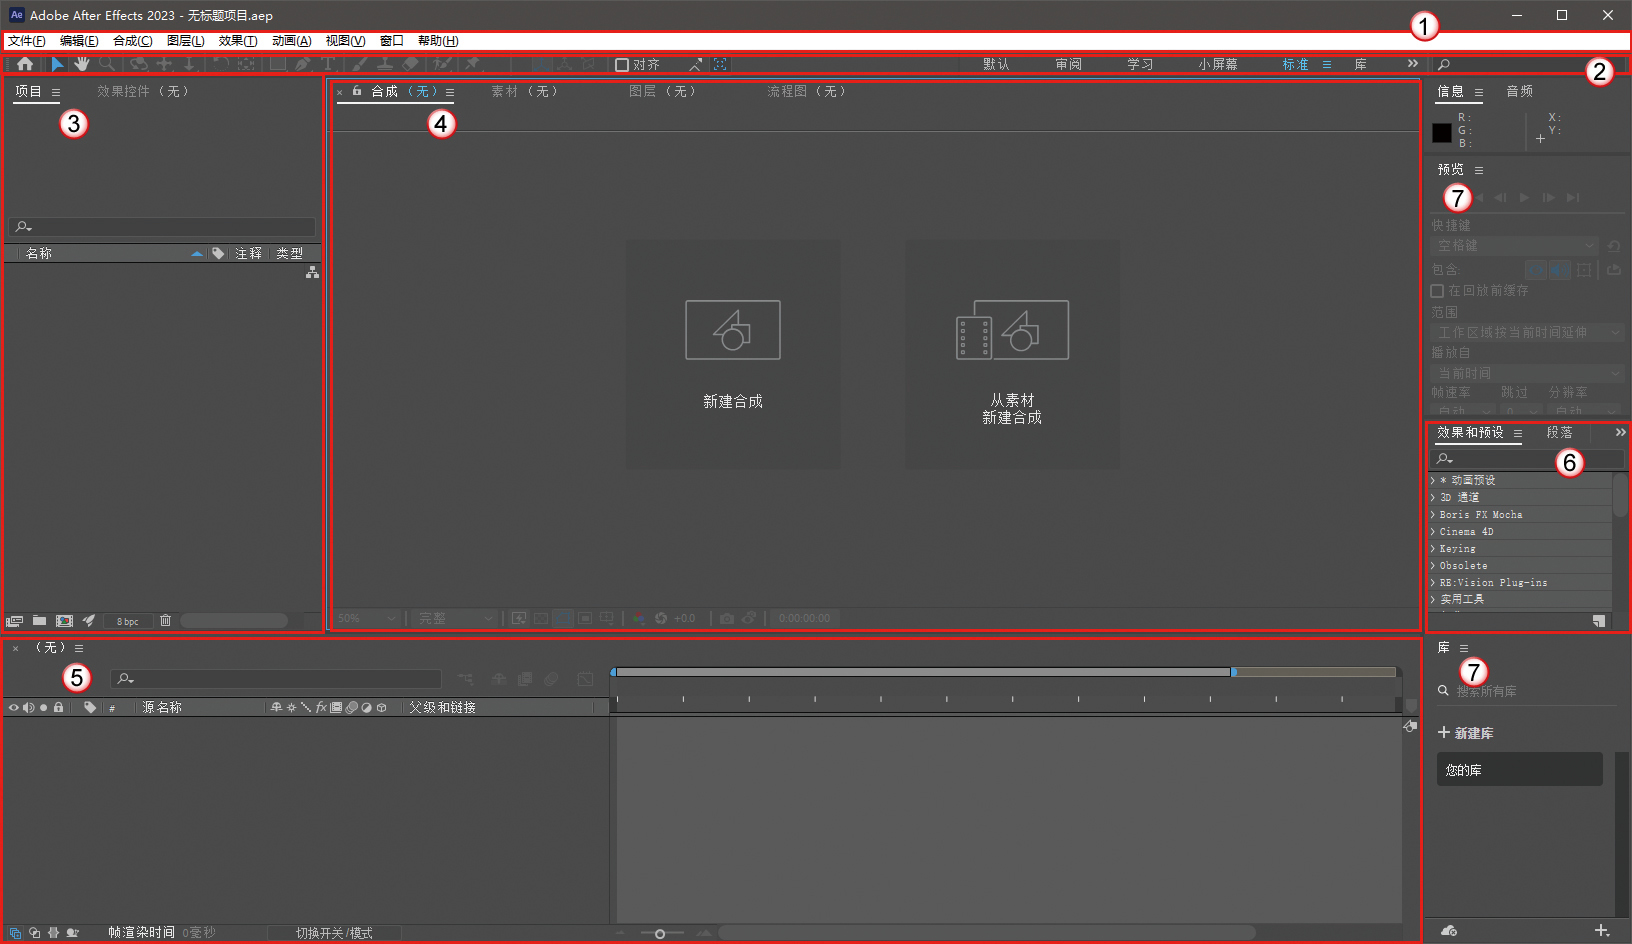
Task: Open the 文件(F) menu
Action: pyautogui.click(x=27, y=41)
